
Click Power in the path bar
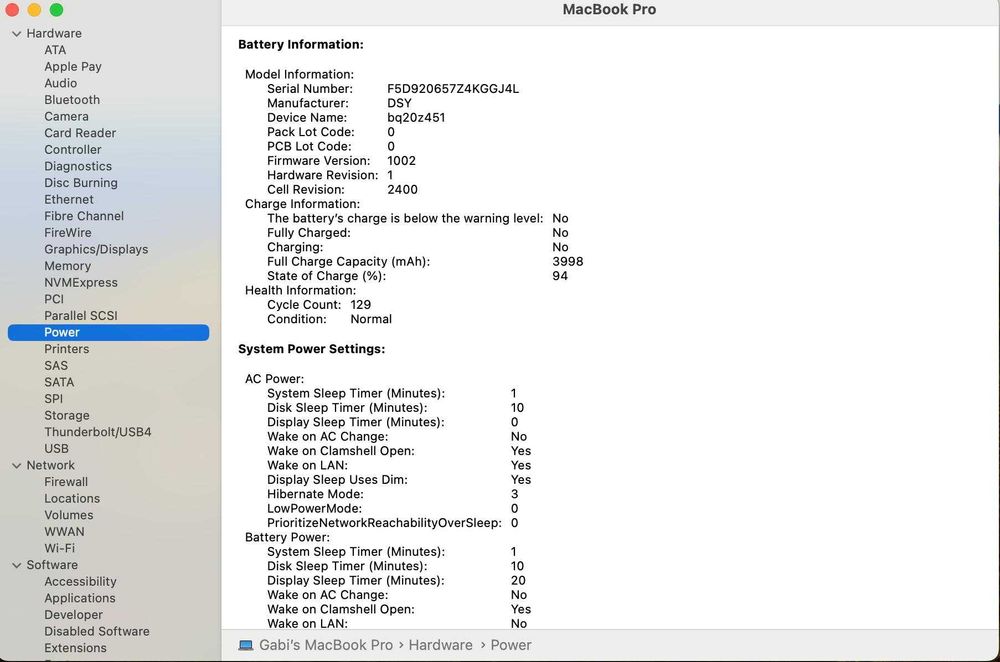tap(511, 645)
